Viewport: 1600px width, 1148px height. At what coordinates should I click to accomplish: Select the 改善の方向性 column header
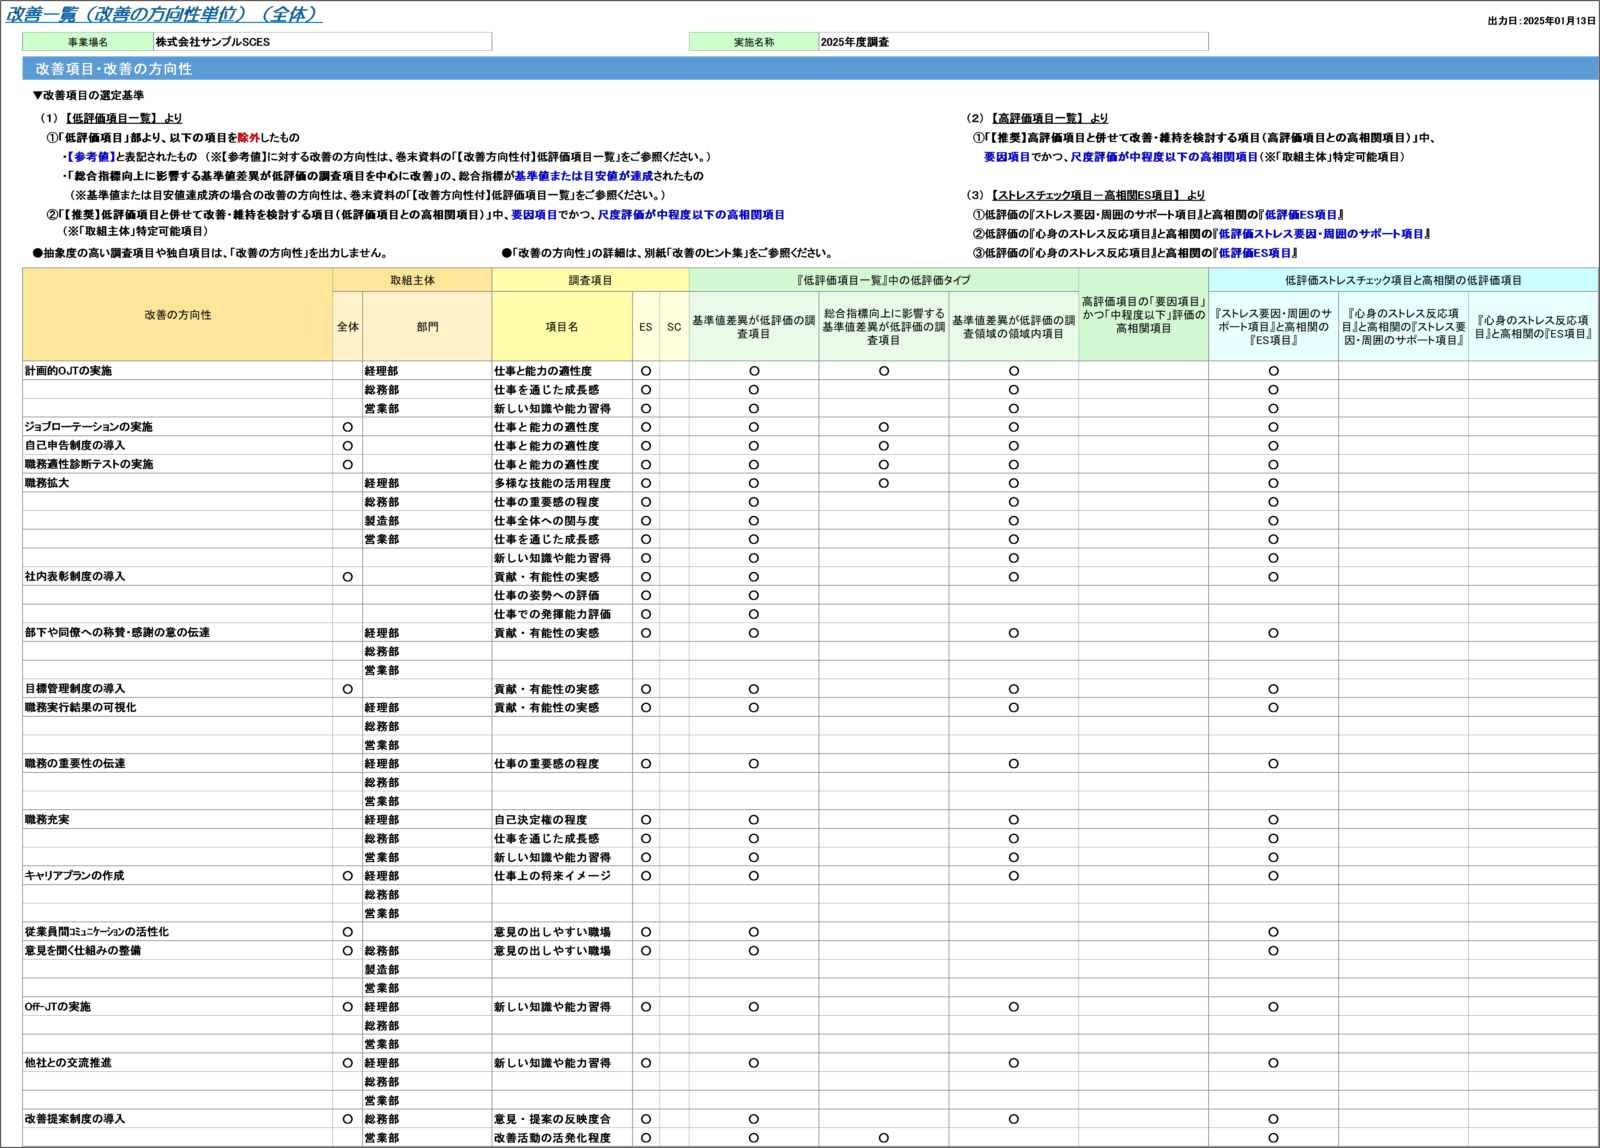click(177, 315)
